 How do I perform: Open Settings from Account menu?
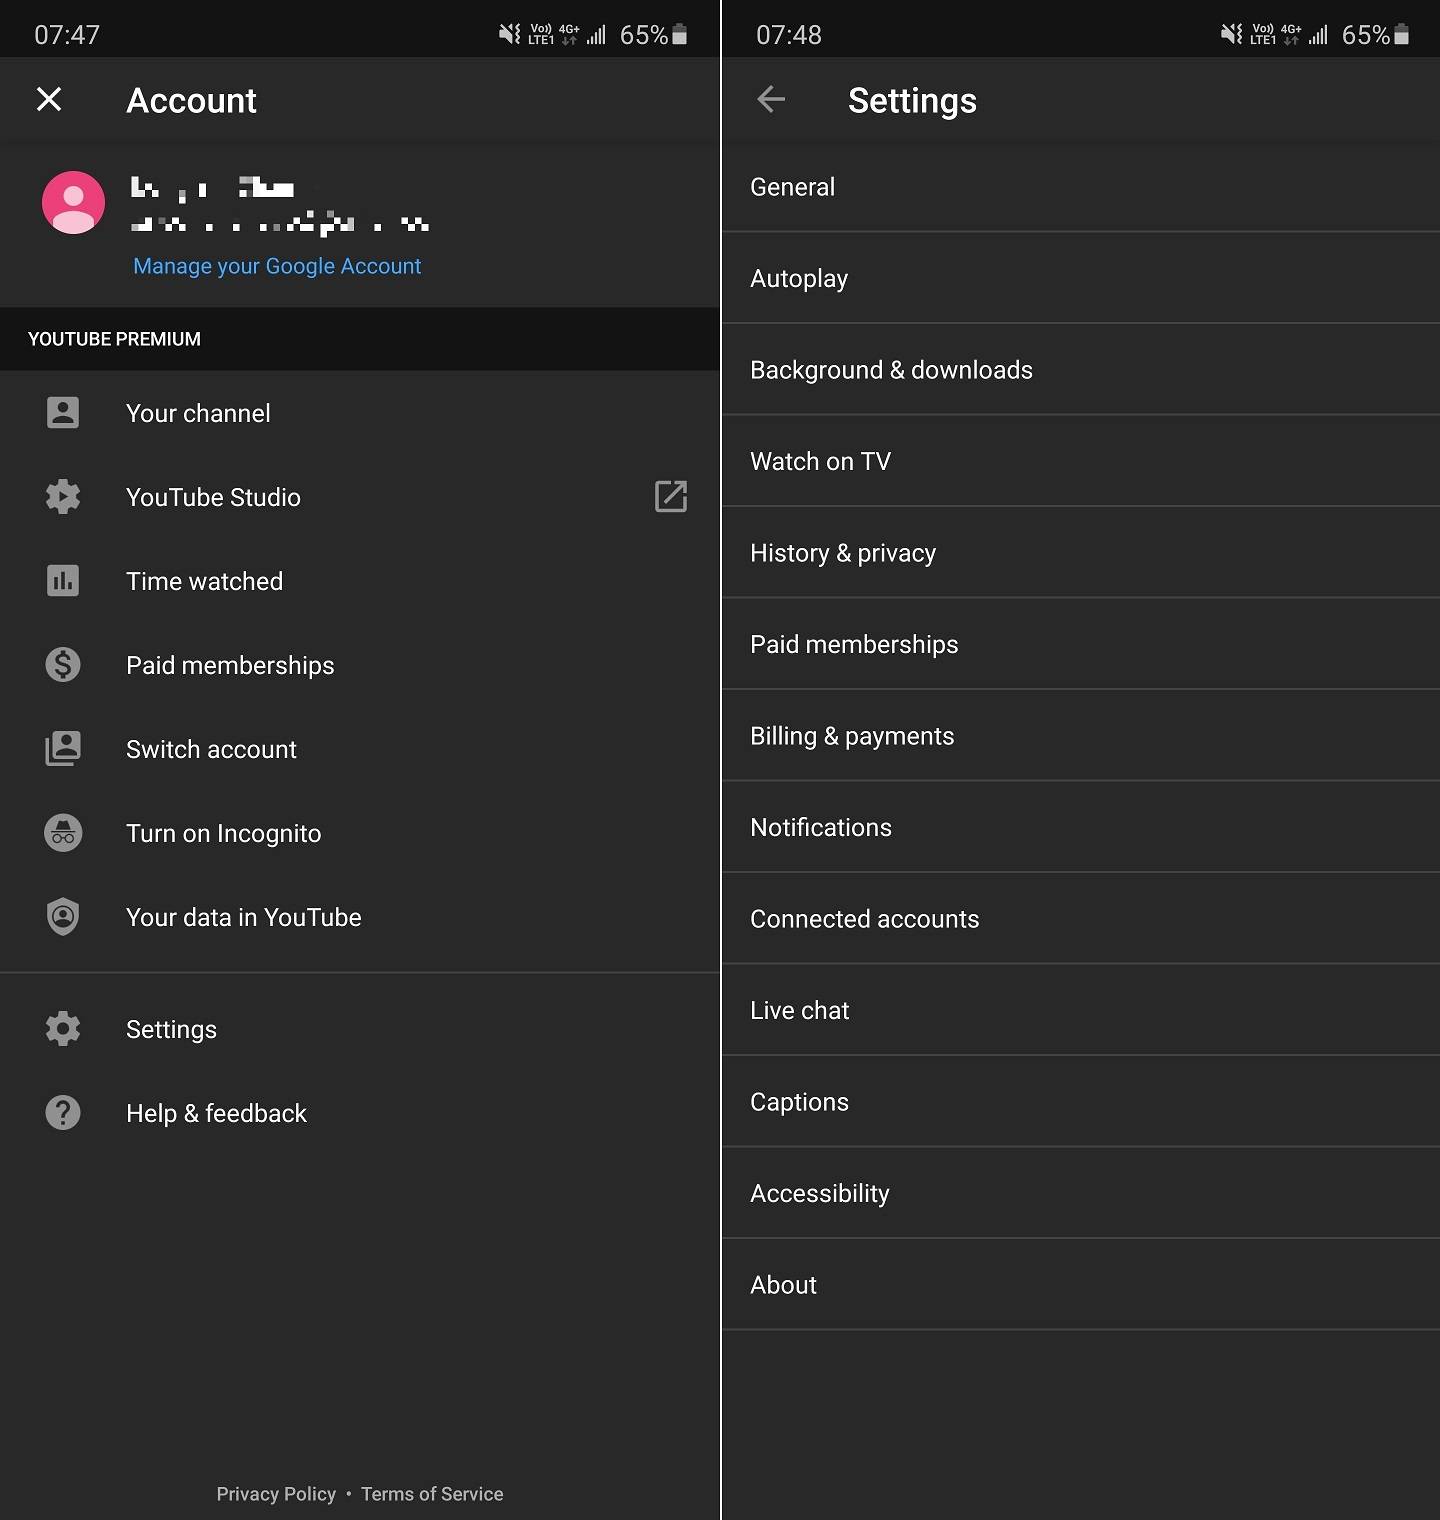coord(360,1029)
